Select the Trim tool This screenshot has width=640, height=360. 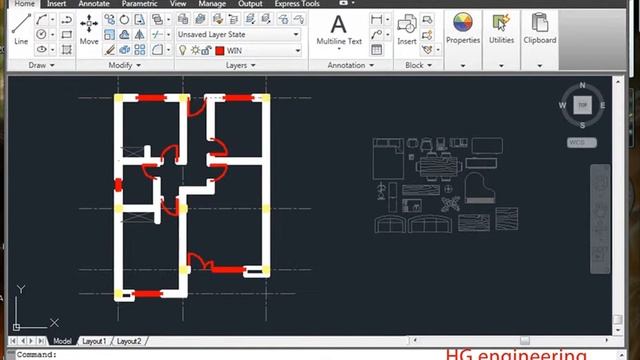157,34
